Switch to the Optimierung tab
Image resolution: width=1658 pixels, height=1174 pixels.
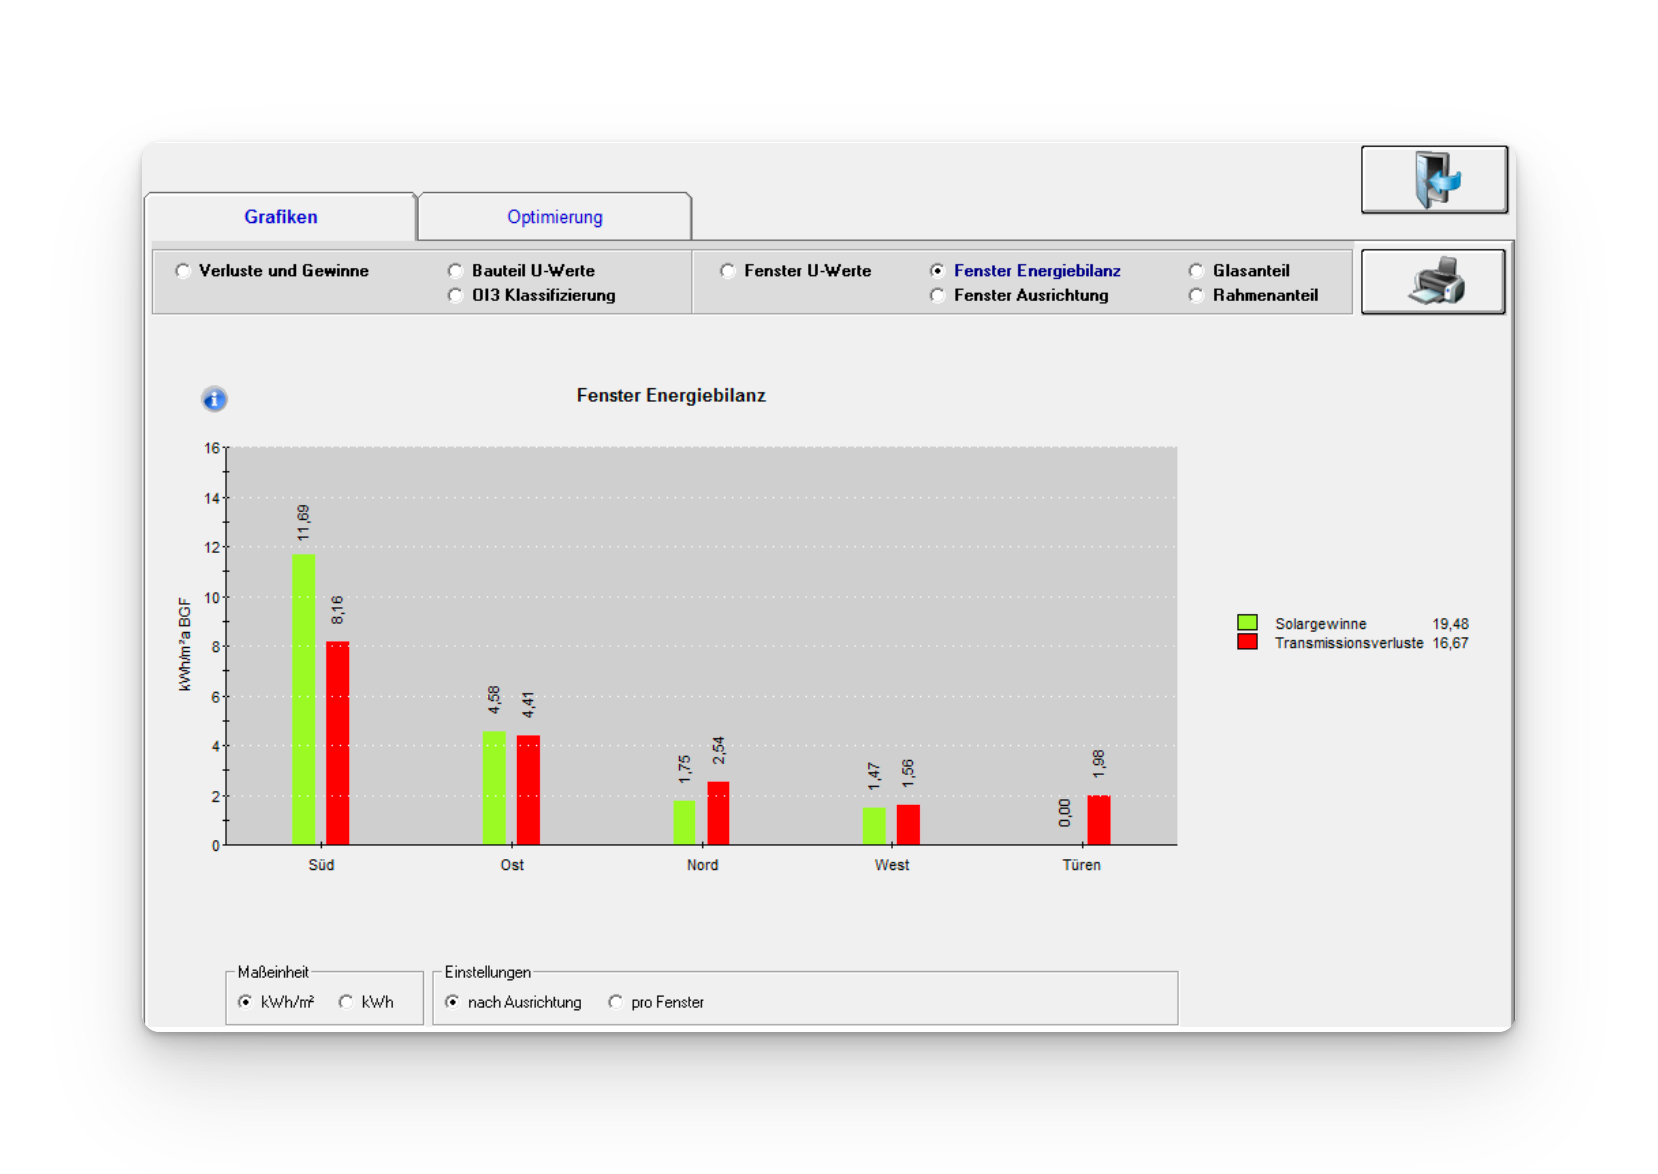click(554, 217)
